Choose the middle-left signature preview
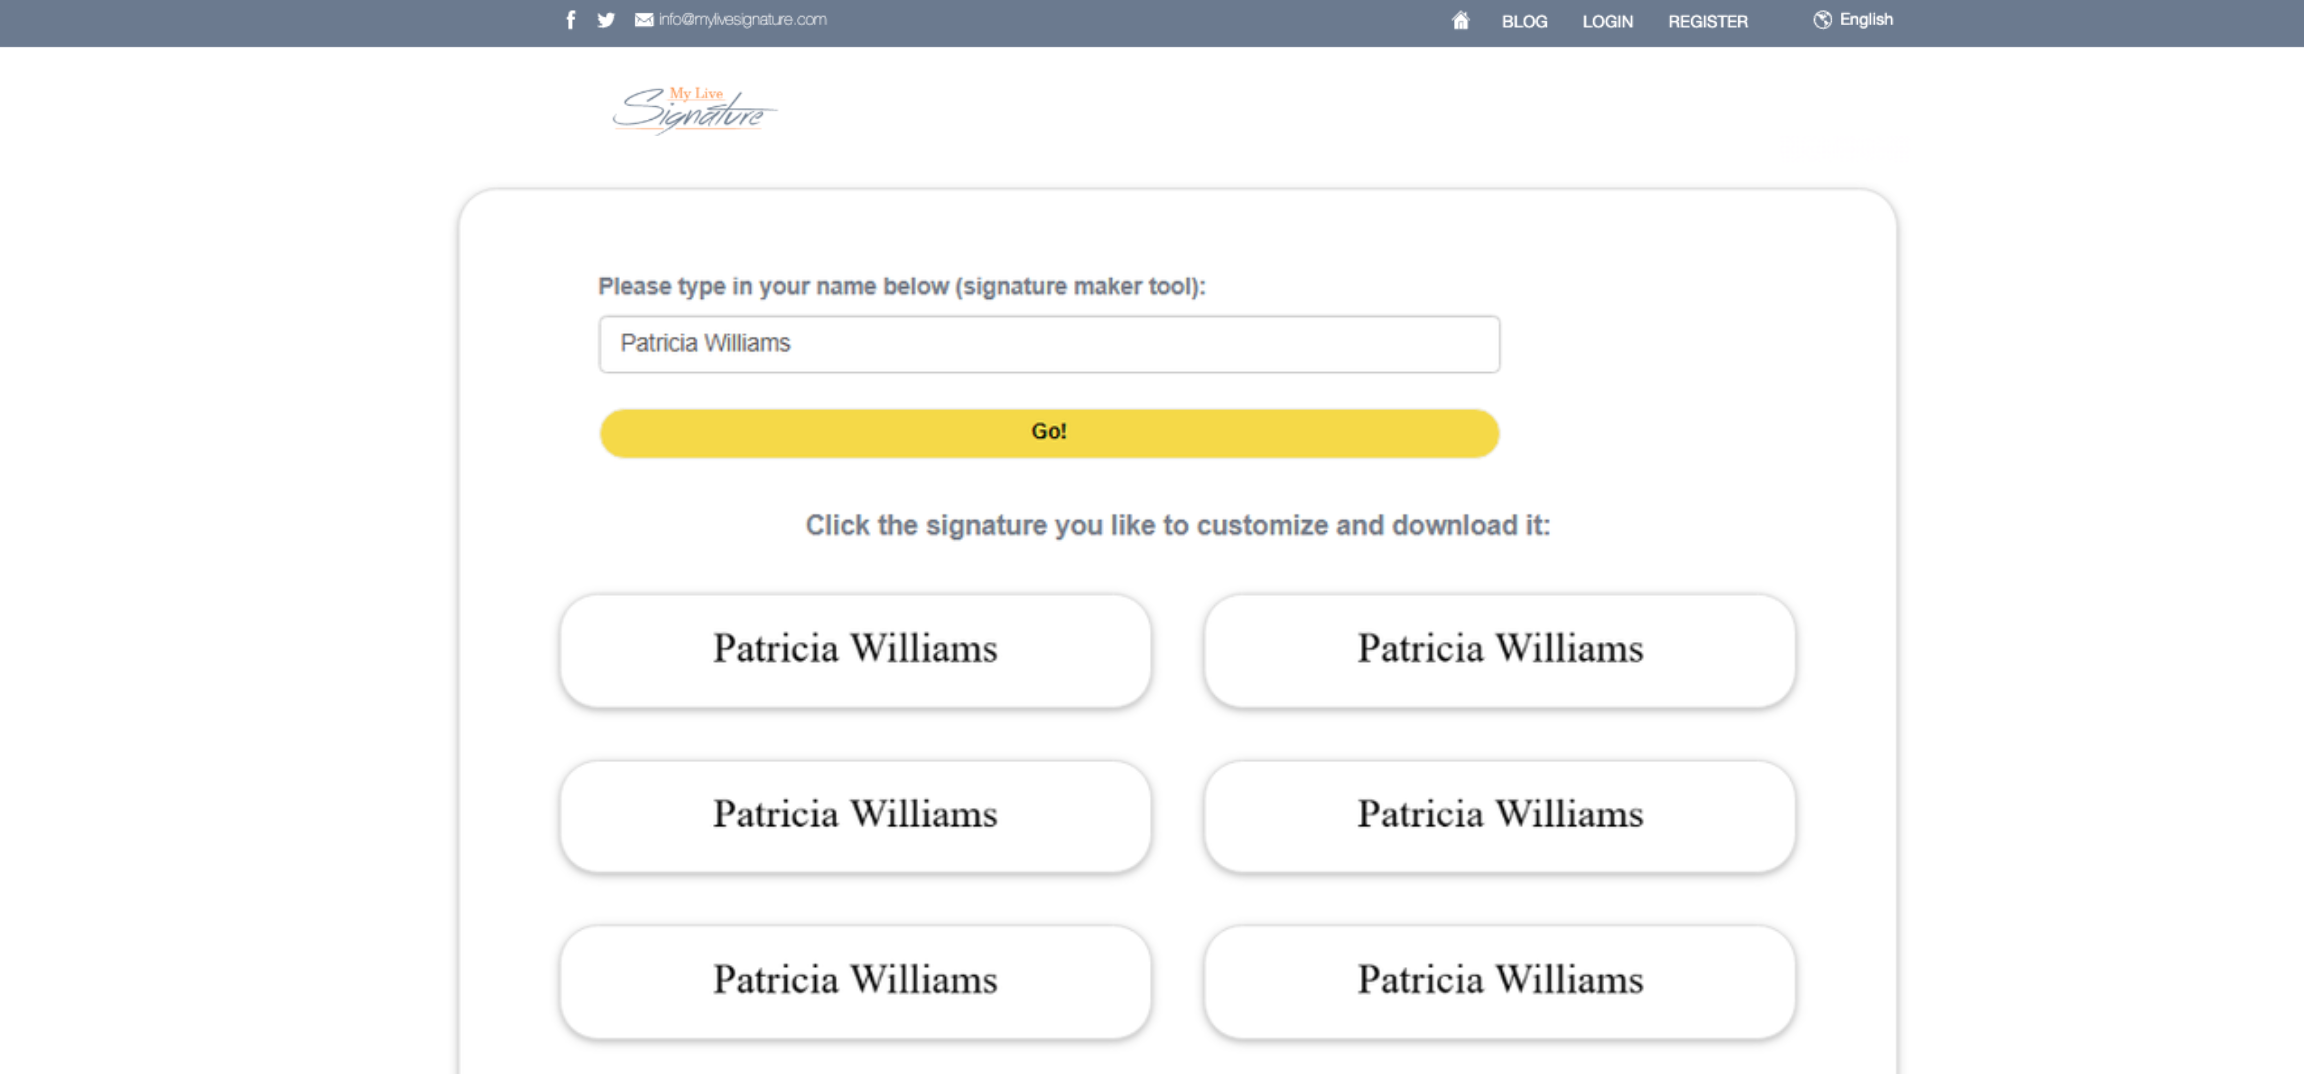The image size is (2304, 1074). (x=854, y=815)
